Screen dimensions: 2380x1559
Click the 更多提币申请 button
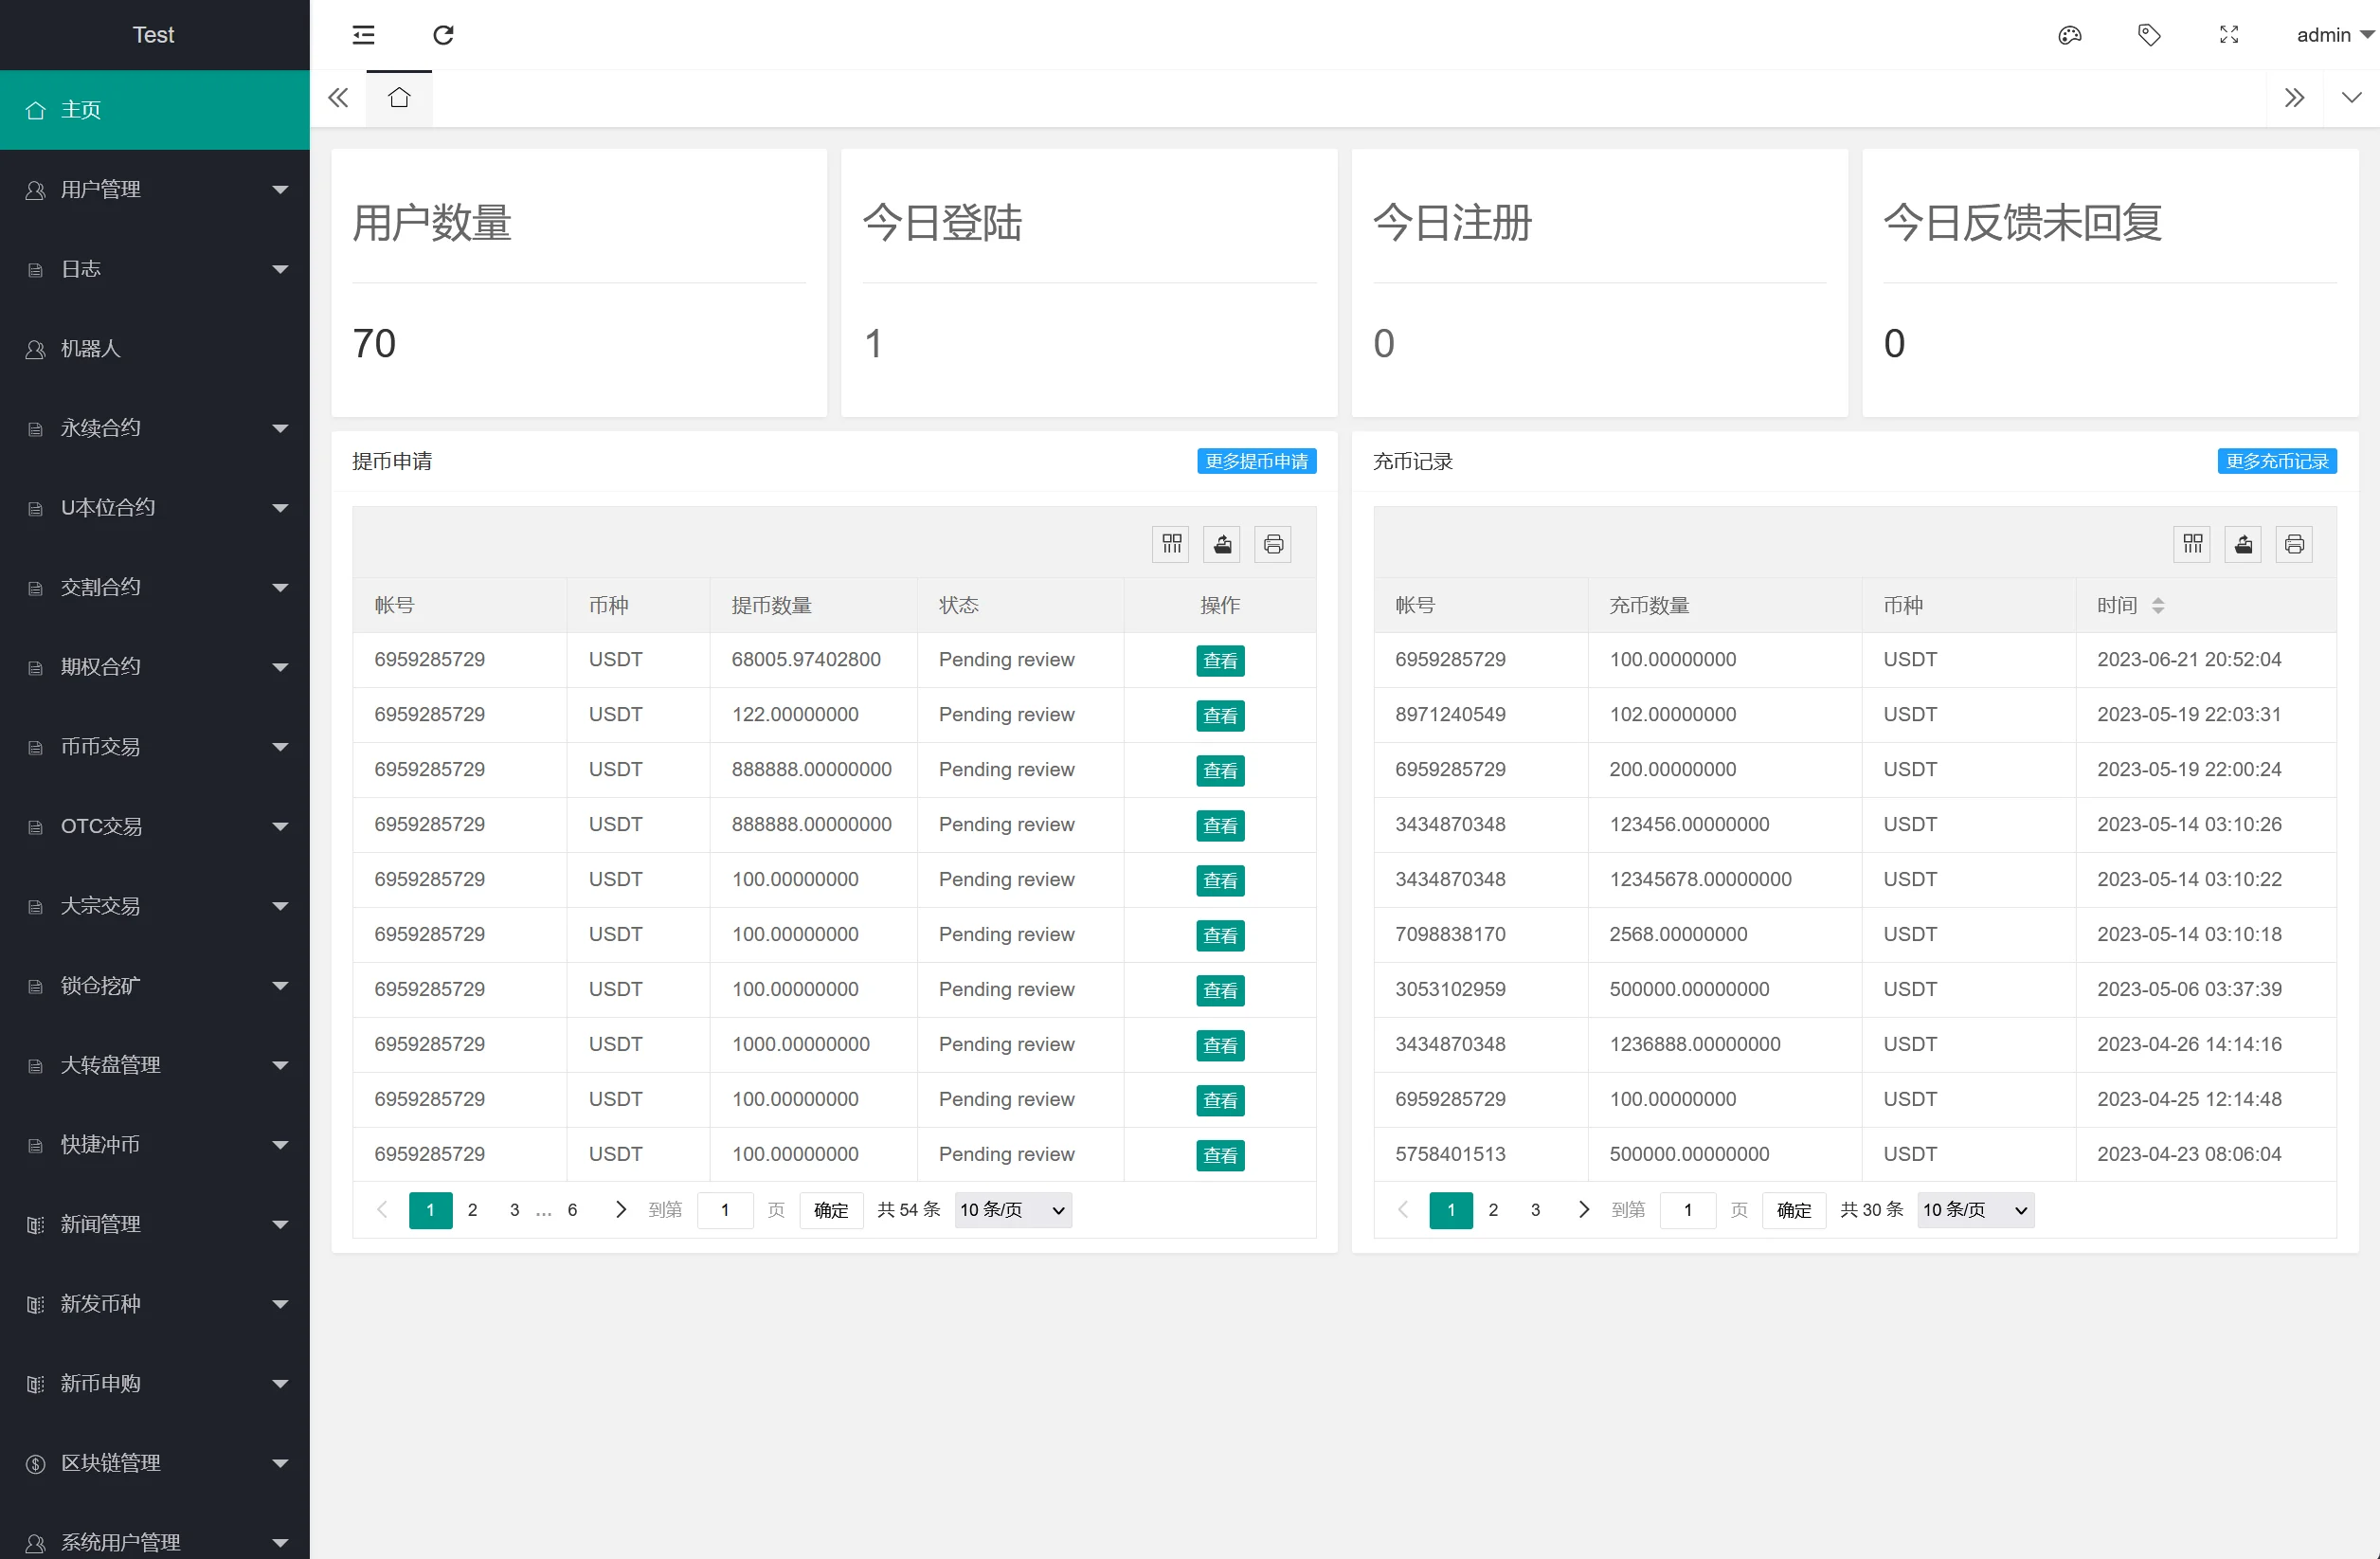[x=1256, y=461]
